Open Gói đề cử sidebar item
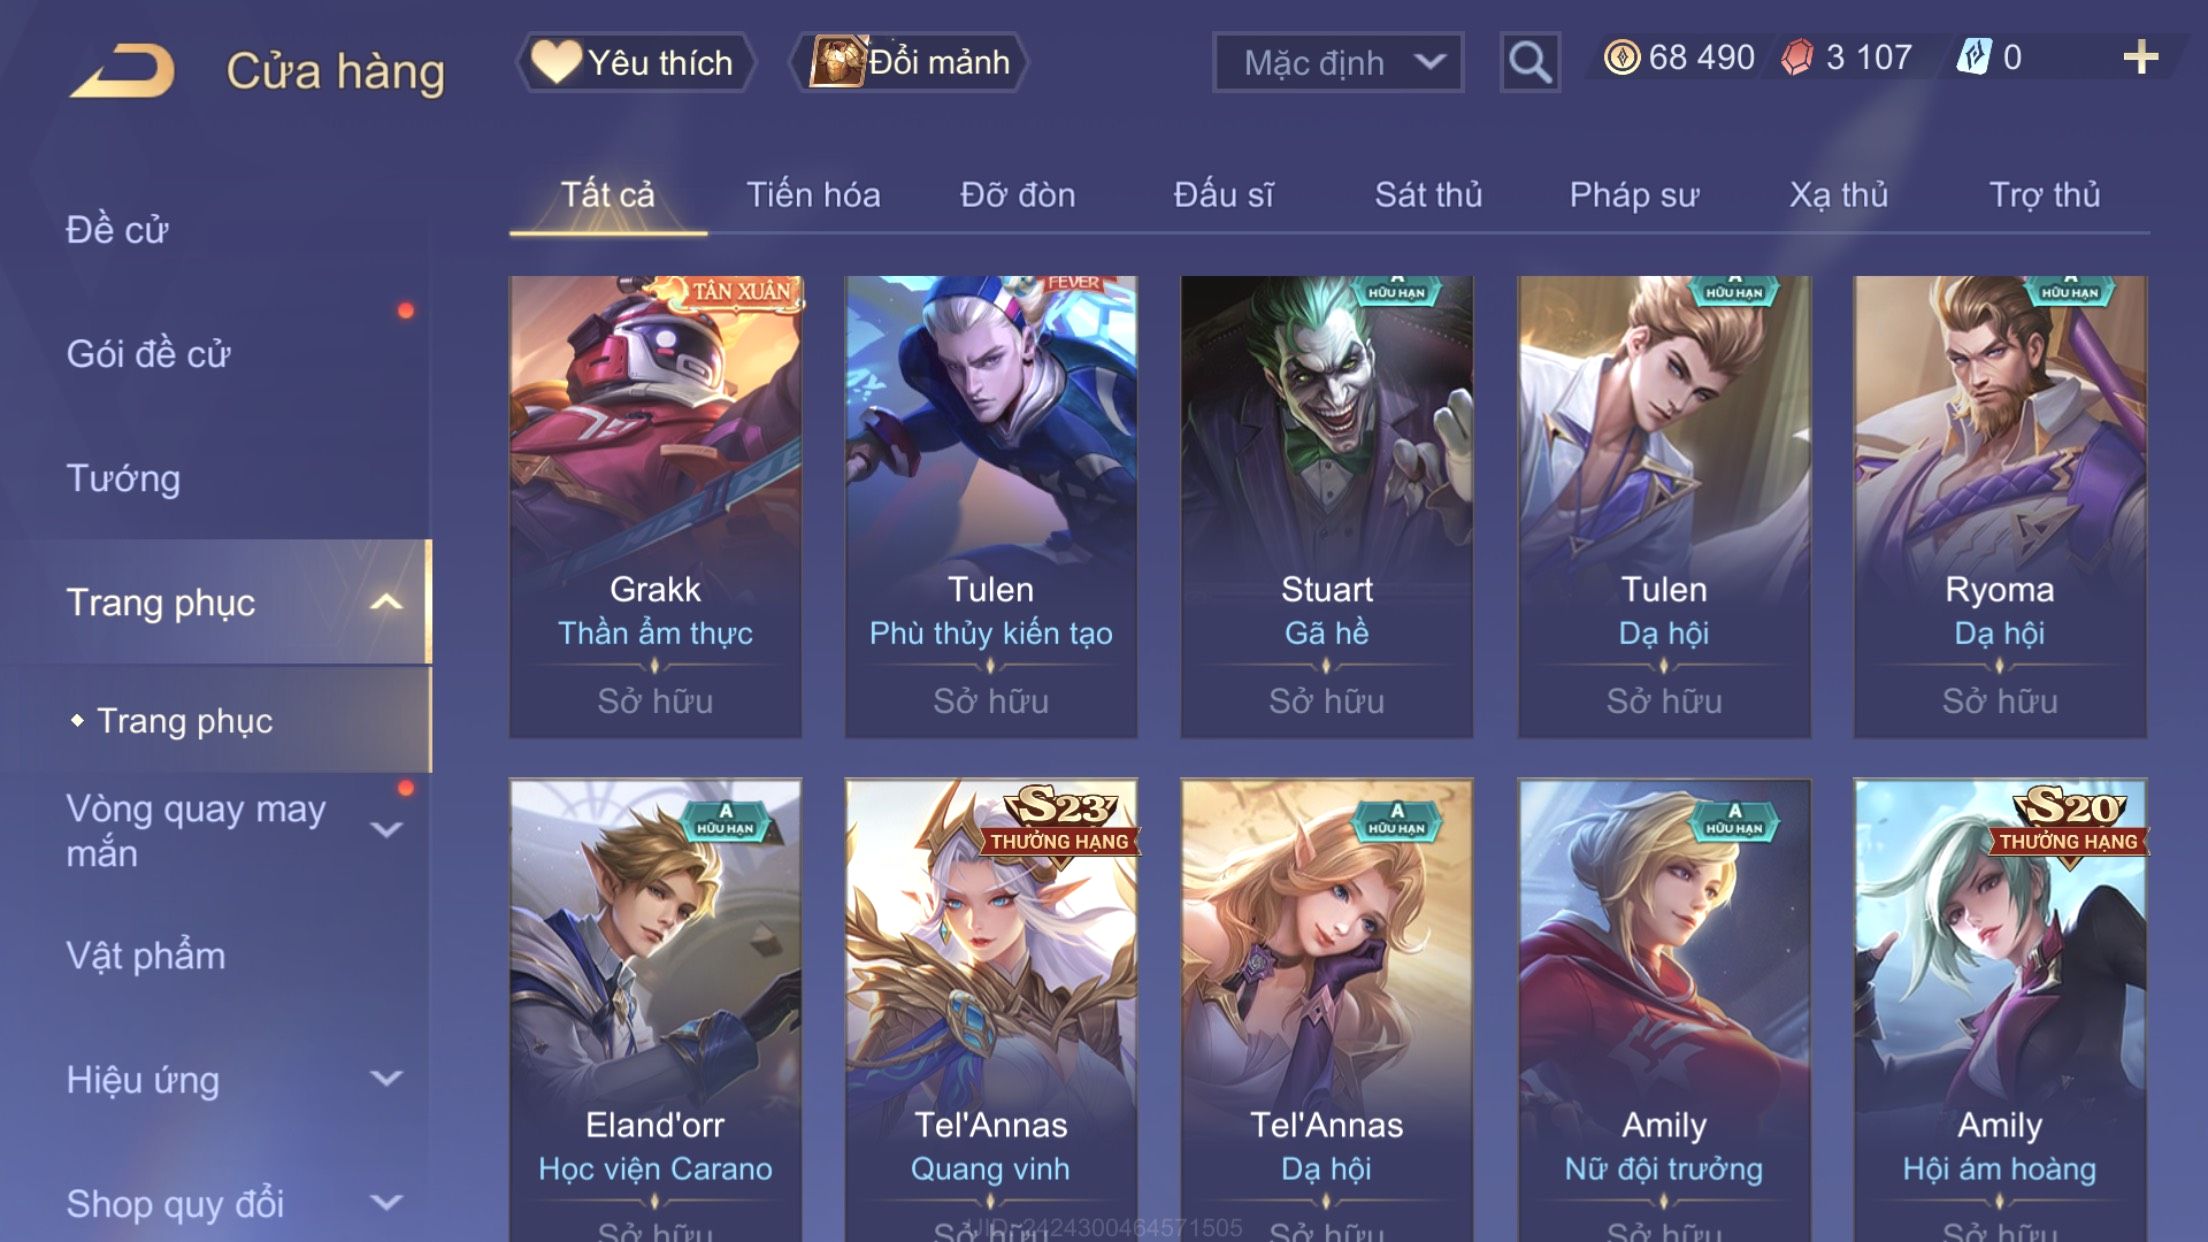This screenshot has height=1242, width=2208. tap(148, 354)
